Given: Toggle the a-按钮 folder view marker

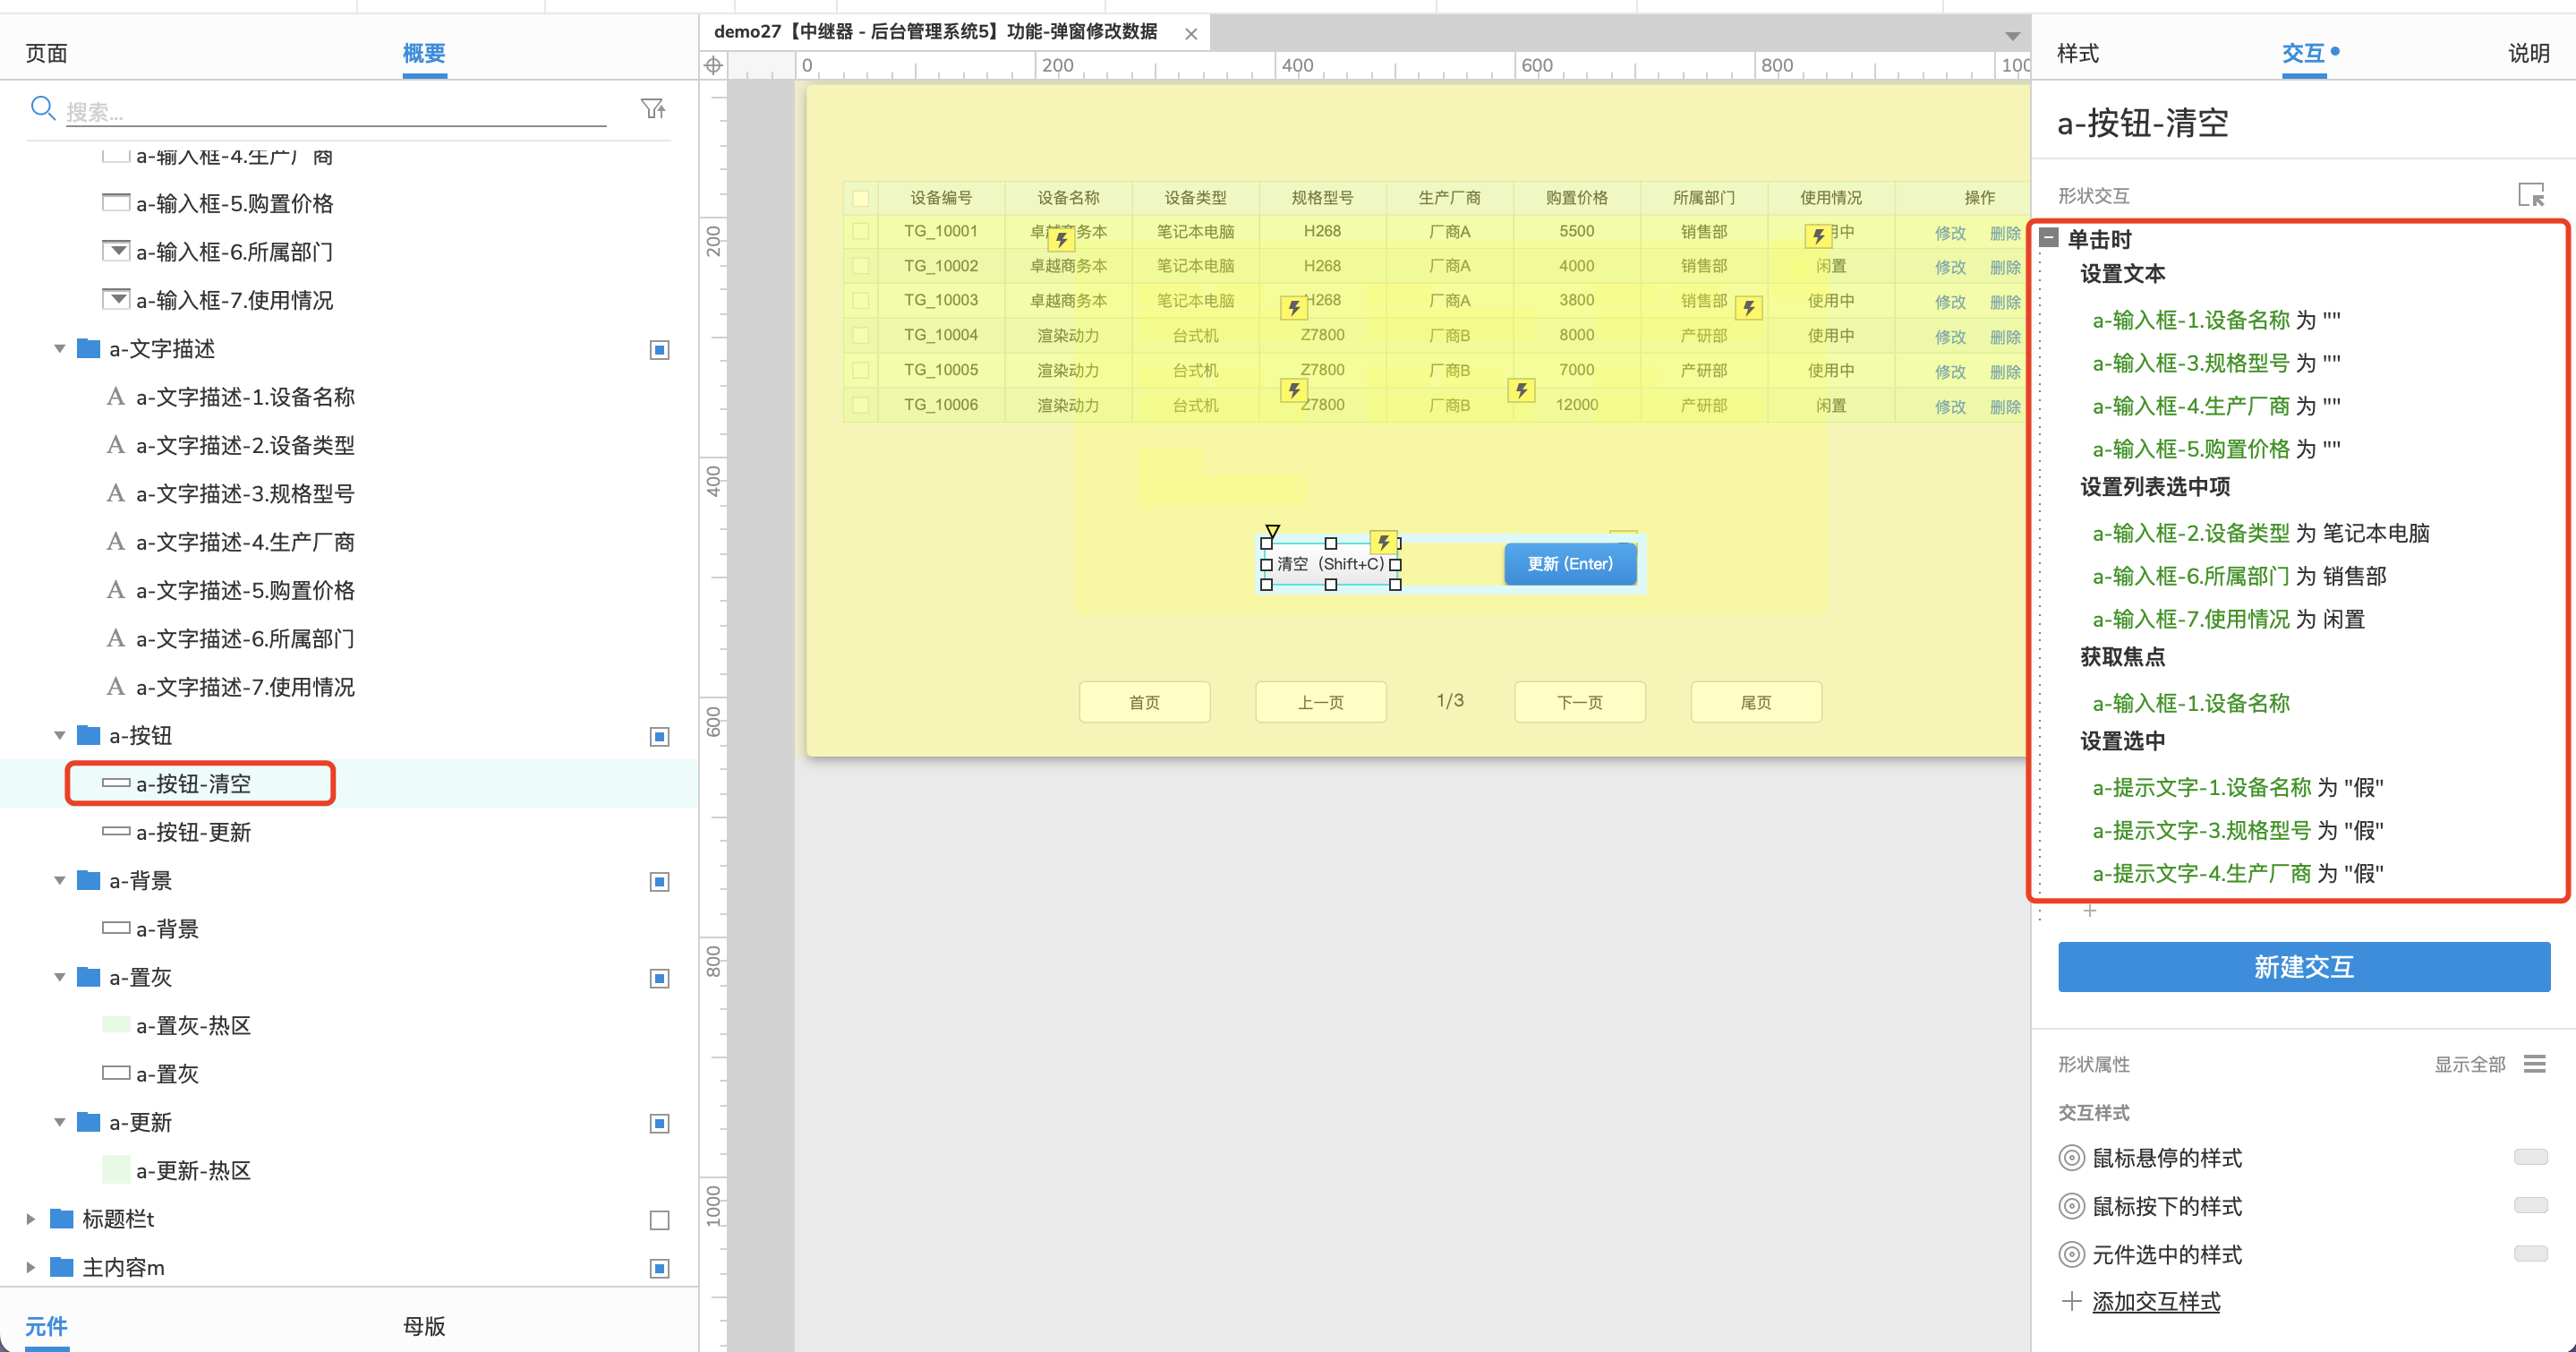Looking at the screenshot, I should (659, 736).
